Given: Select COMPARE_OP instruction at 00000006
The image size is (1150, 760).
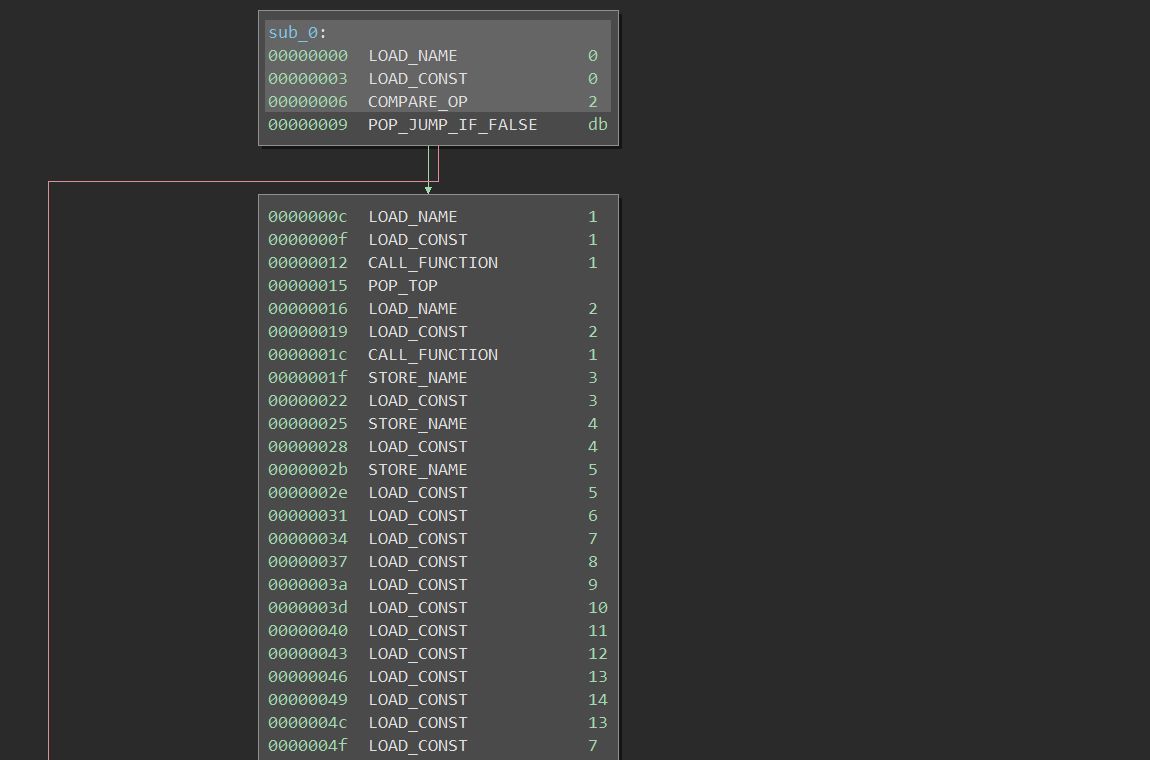Looking at the screenshot, I should coord(417,101).
